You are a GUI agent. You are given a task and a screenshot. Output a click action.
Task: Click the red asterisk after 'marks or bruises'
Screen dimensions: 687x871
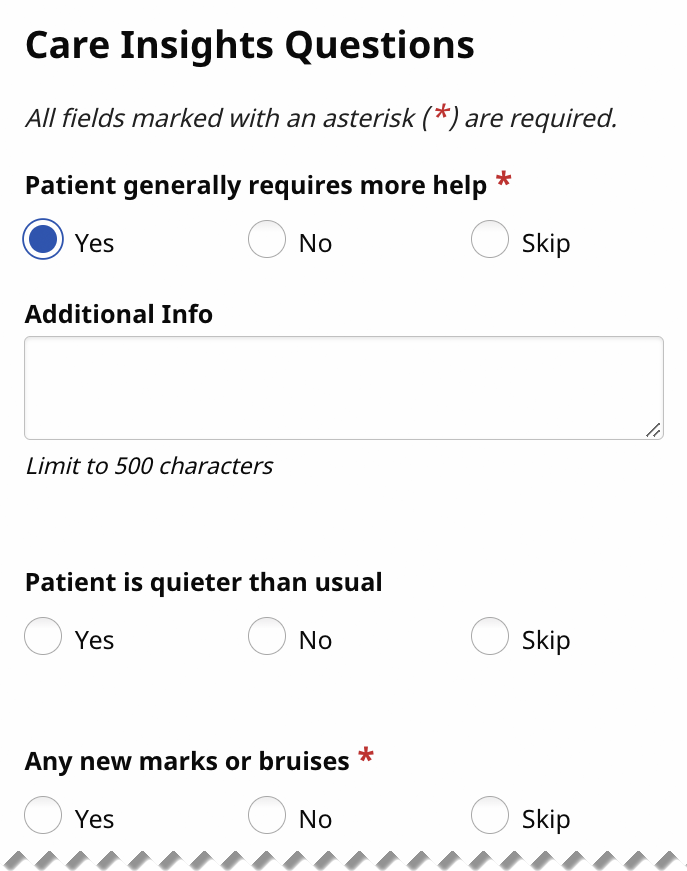[x=366, y=757]
